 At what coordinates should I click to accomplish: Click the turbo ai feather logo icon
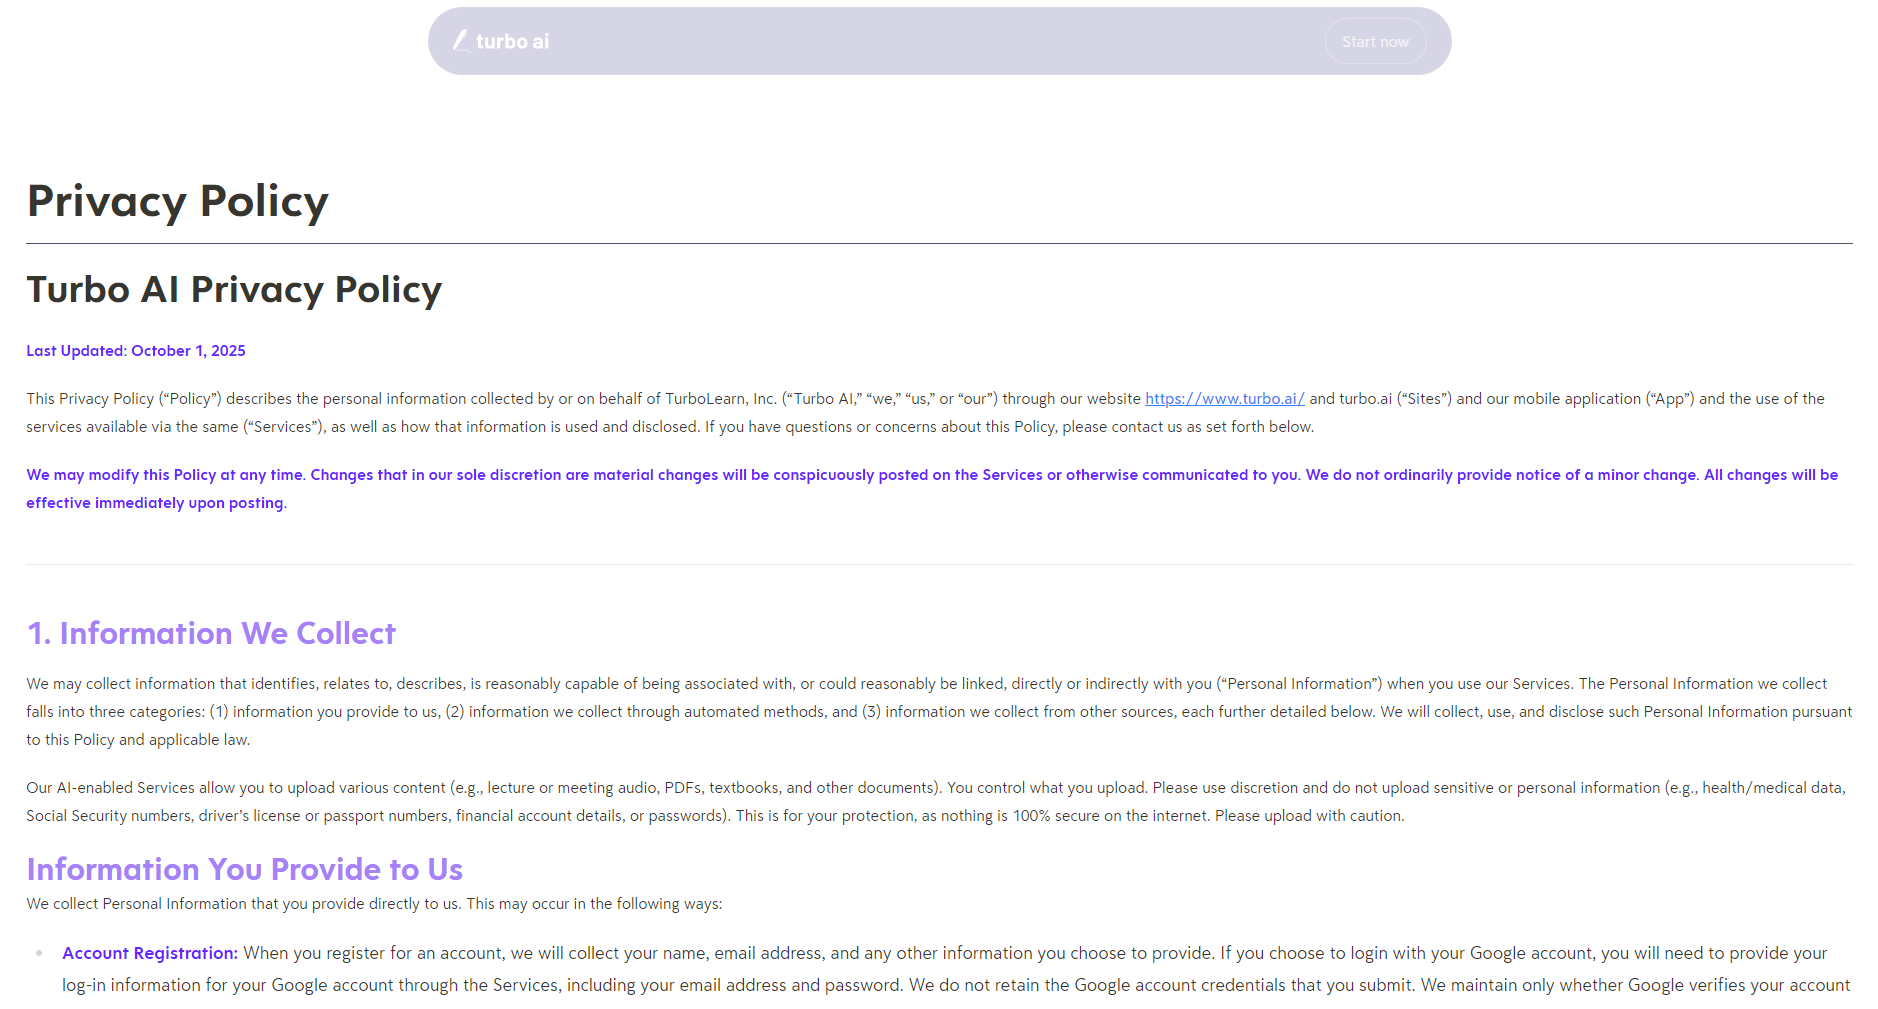pos(461,41)
